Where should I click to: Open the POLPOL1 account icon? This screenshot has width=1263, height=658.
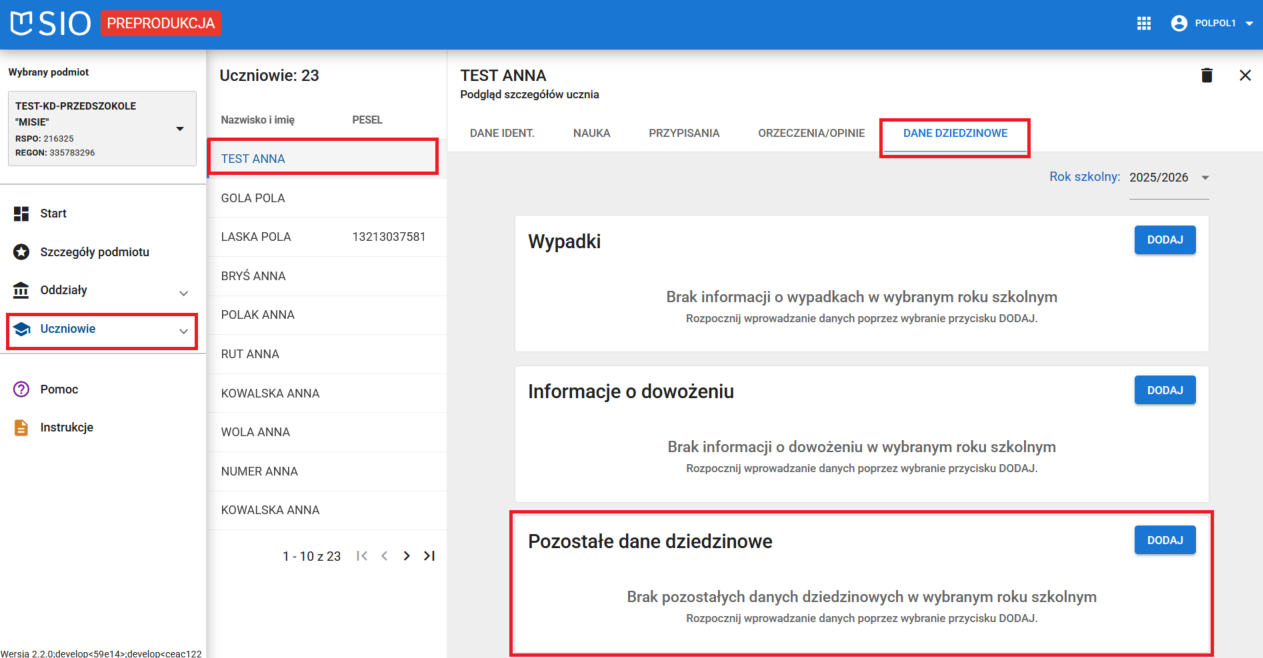[1177, 23]
